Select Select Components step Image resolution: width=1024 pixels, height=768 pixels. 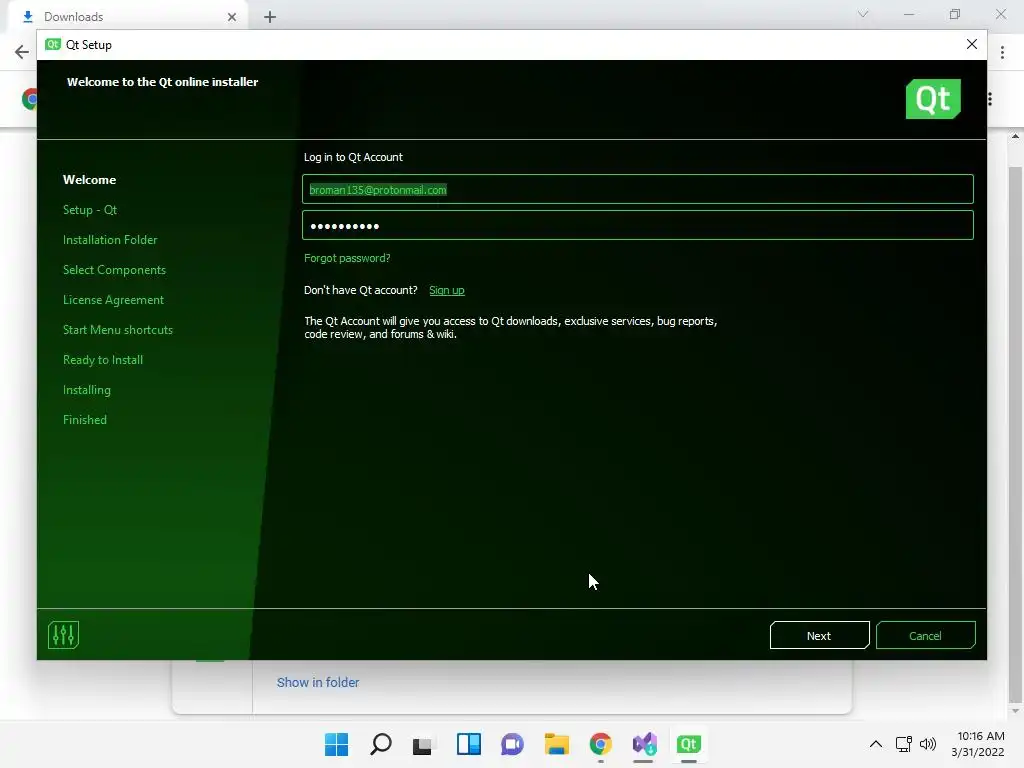(114, 270)
